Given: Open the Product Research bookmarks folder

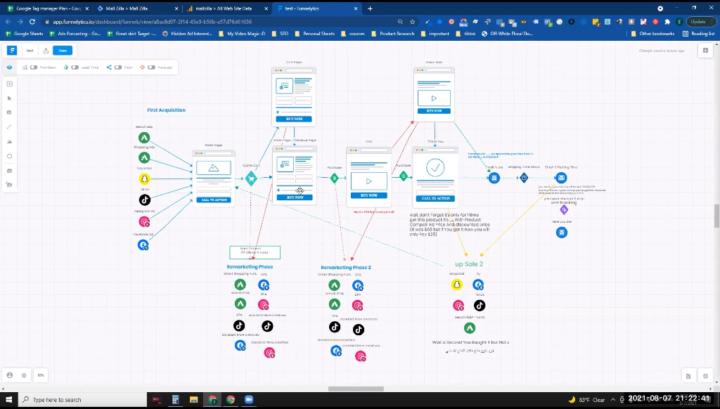Looking at the screenshot, I should tap(393, 34).
